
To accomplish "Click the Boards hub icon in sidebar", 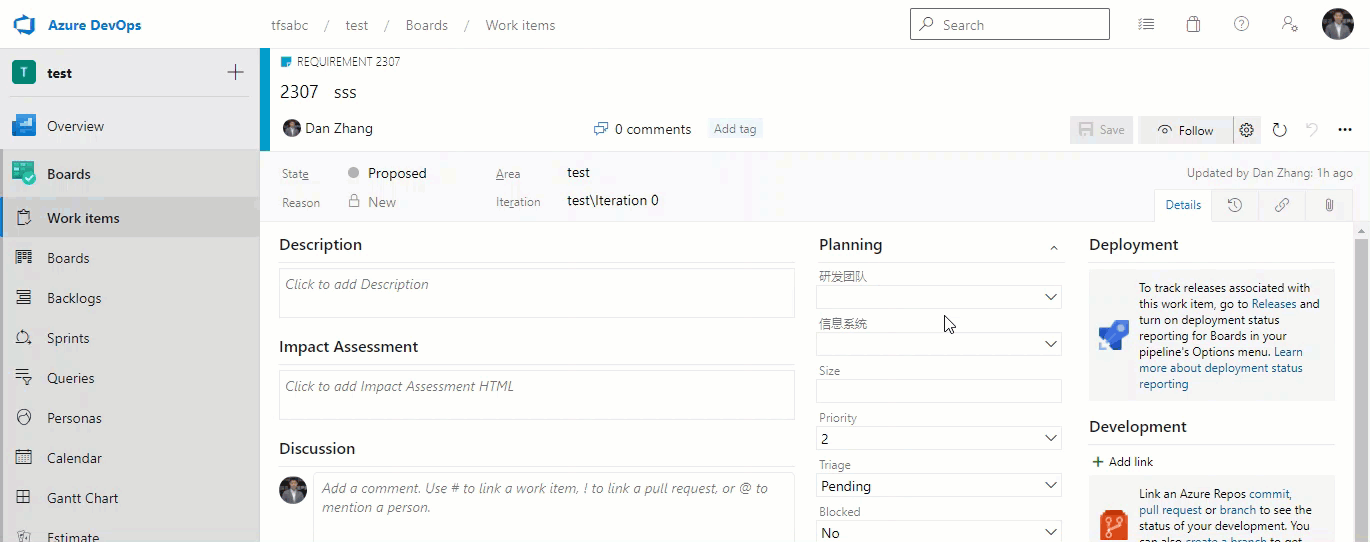I will point(24,173).
